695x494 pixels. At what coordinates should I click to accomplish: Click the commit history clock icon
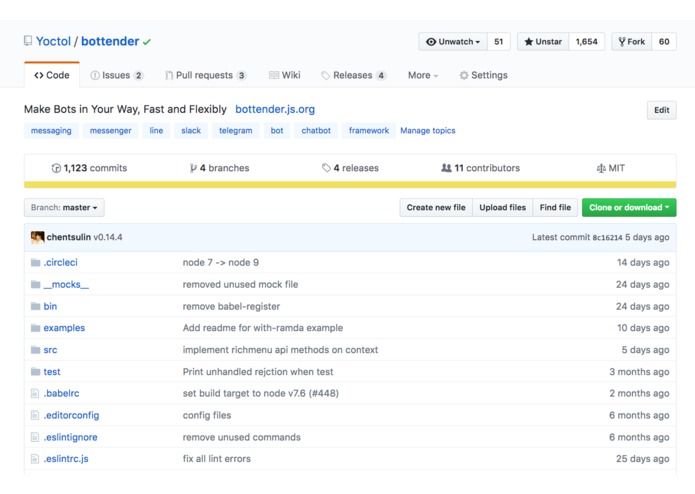pyautogui.click(x=56, y=168)
